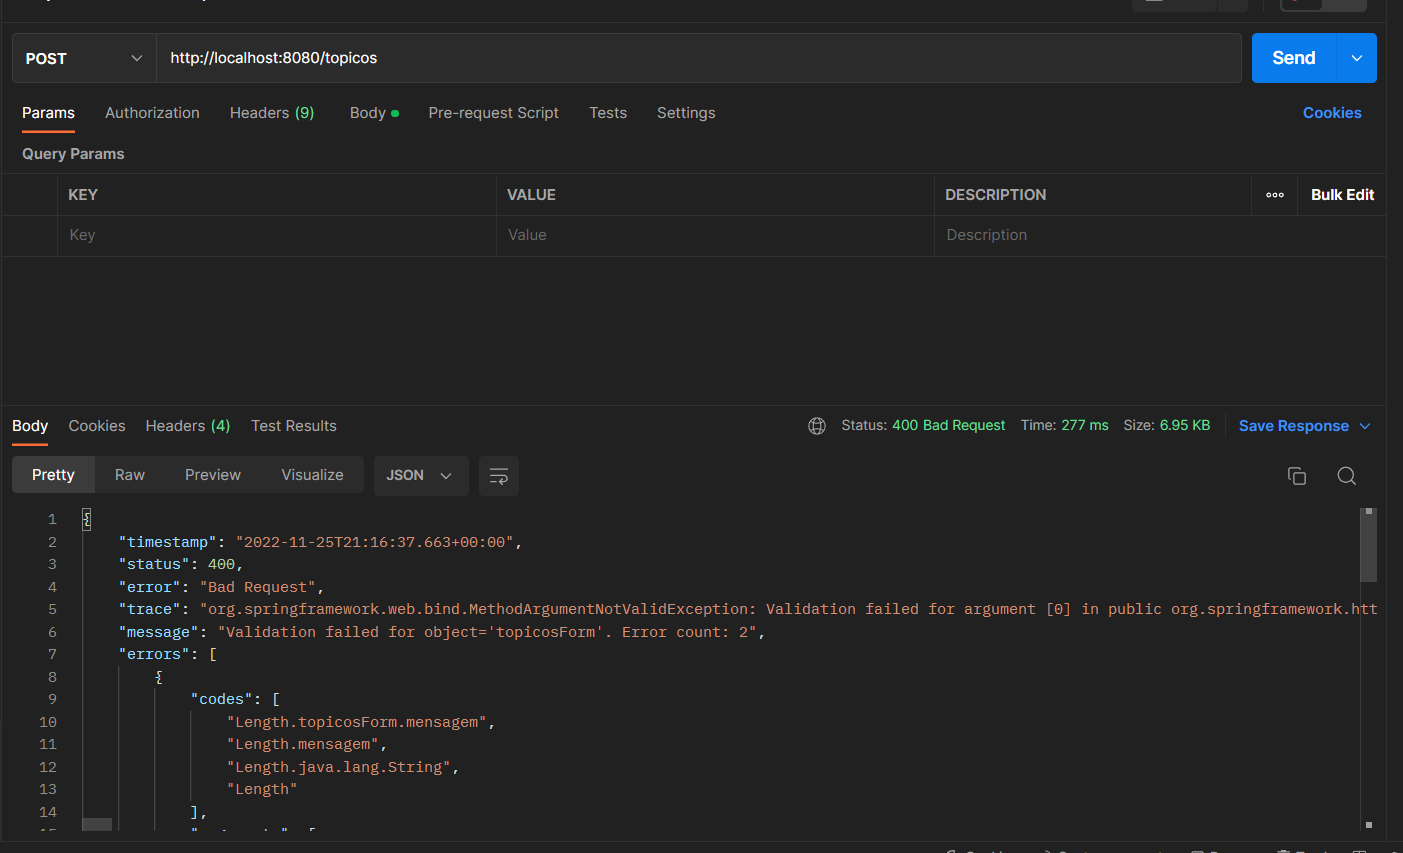Click the query param Description field

(1160, 235)
